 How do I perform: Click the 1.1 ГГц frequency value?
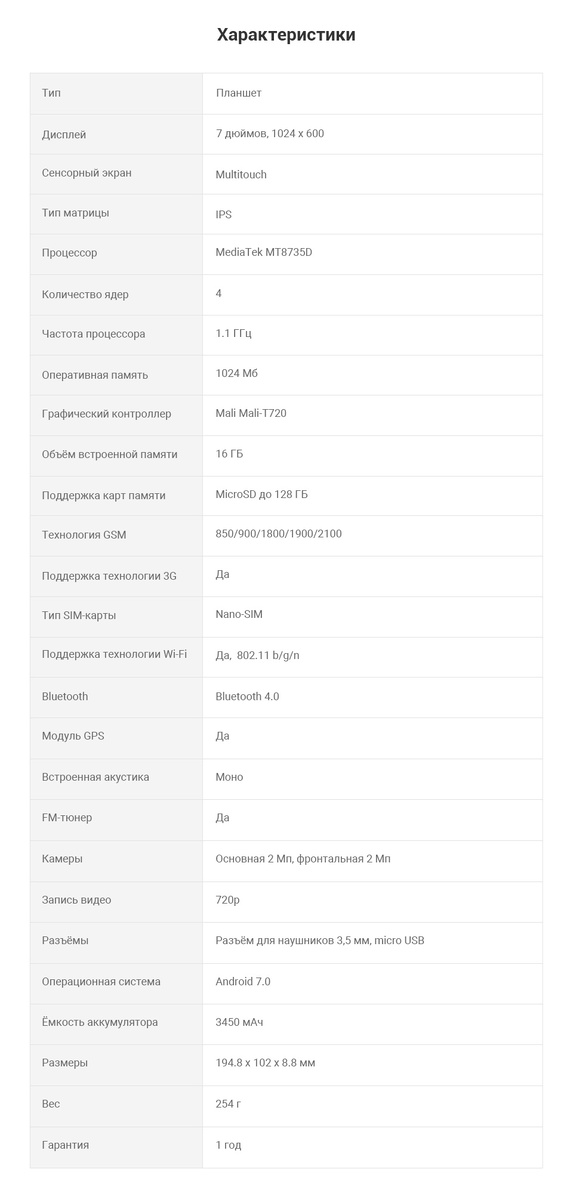pyautogui.click(x=235, y=333)
